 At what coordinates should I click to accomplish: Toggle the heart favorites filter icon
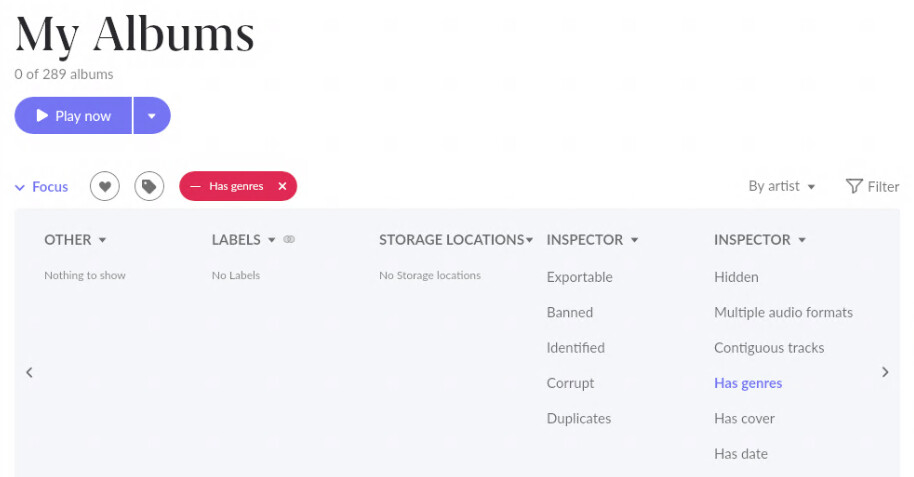click(105, 187)
